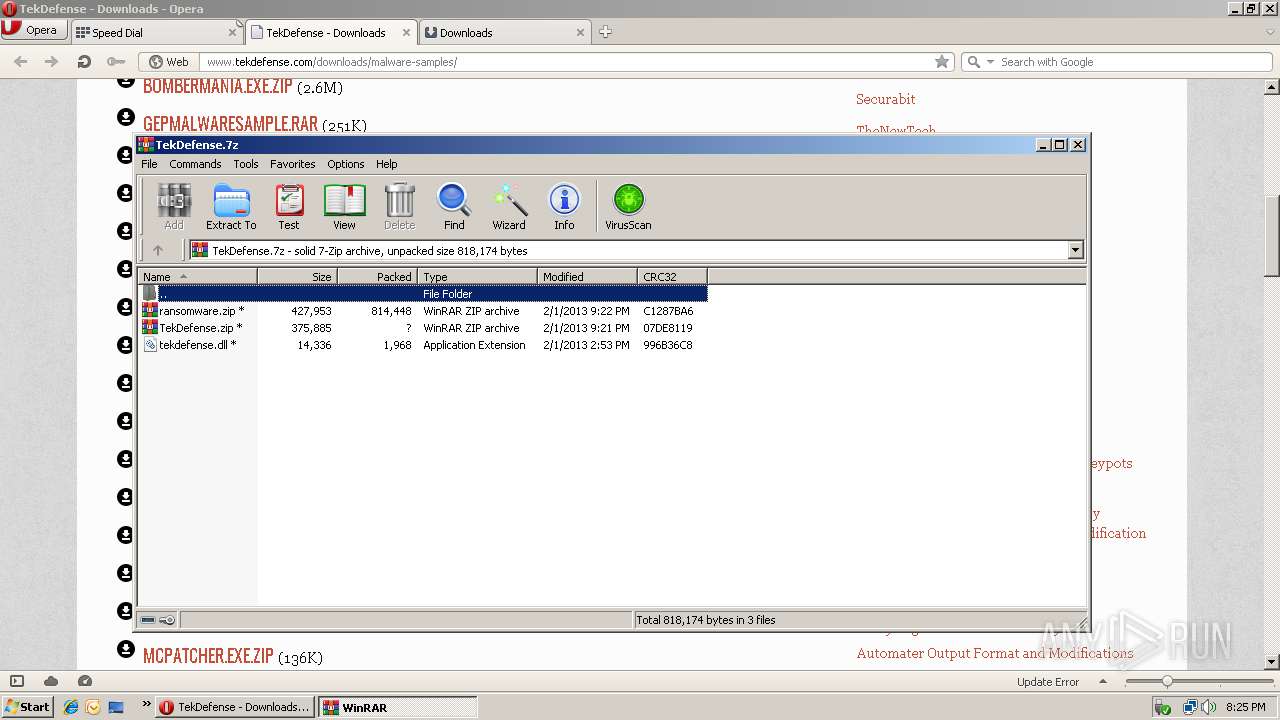Select the TekDefense.zip file row
This screenshot has height=720, width=1280.
pyautogui.click(x=423, y=328)
